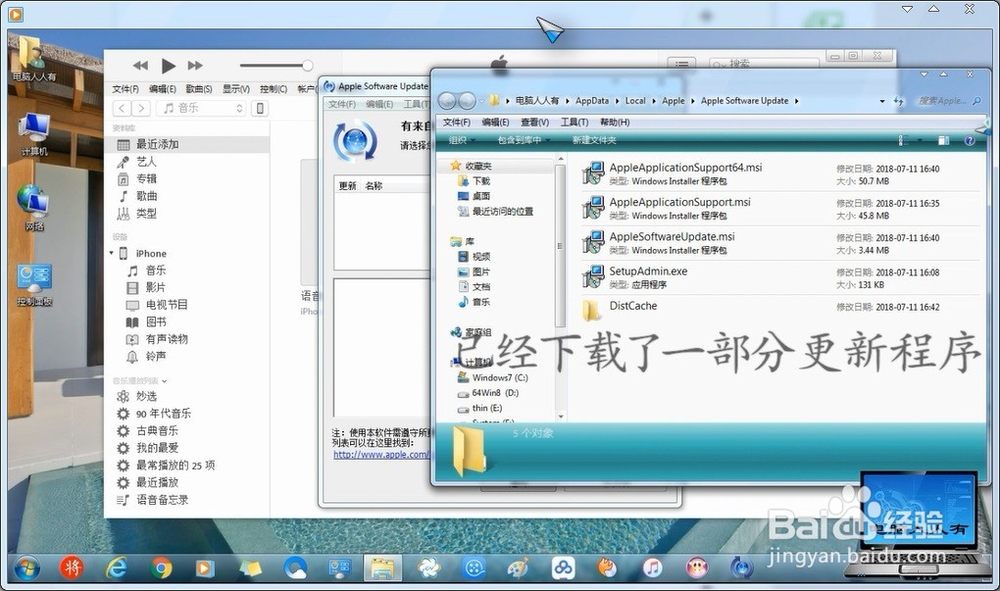This screenshot has width=1000, height=591.
Task: Open the 音乐 media type dropdown in iTunes
Action: [x=202, y=108]
